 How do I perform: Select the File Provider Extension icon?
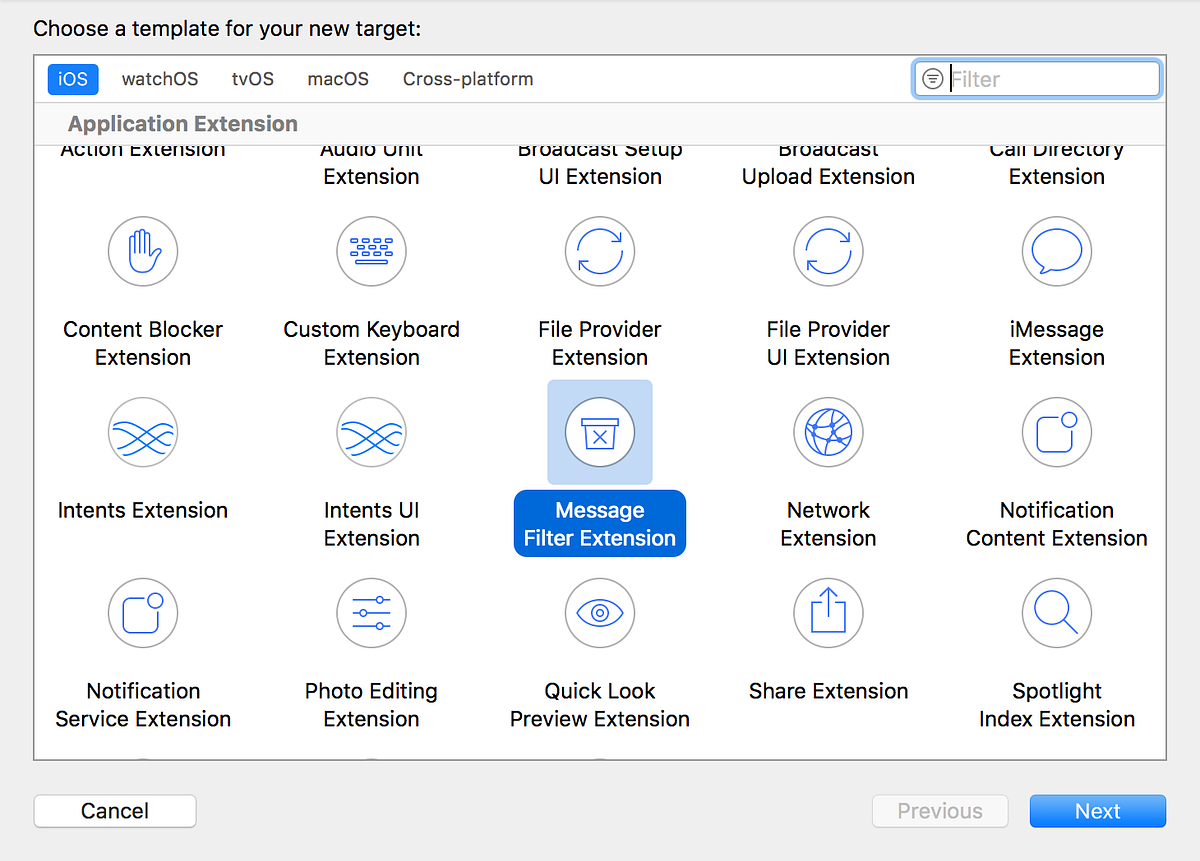point(600,251)
